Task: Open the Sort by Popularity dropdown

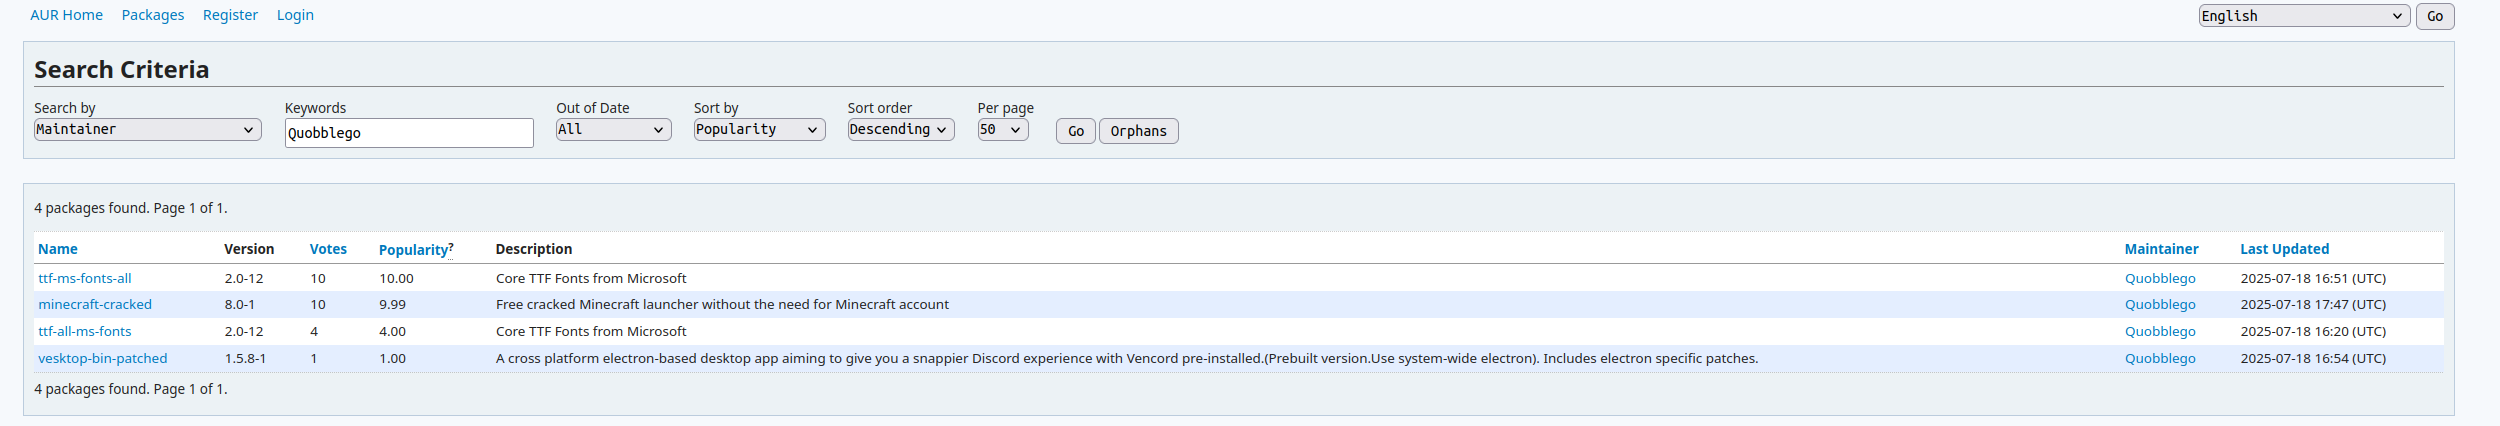Action: 758,130
